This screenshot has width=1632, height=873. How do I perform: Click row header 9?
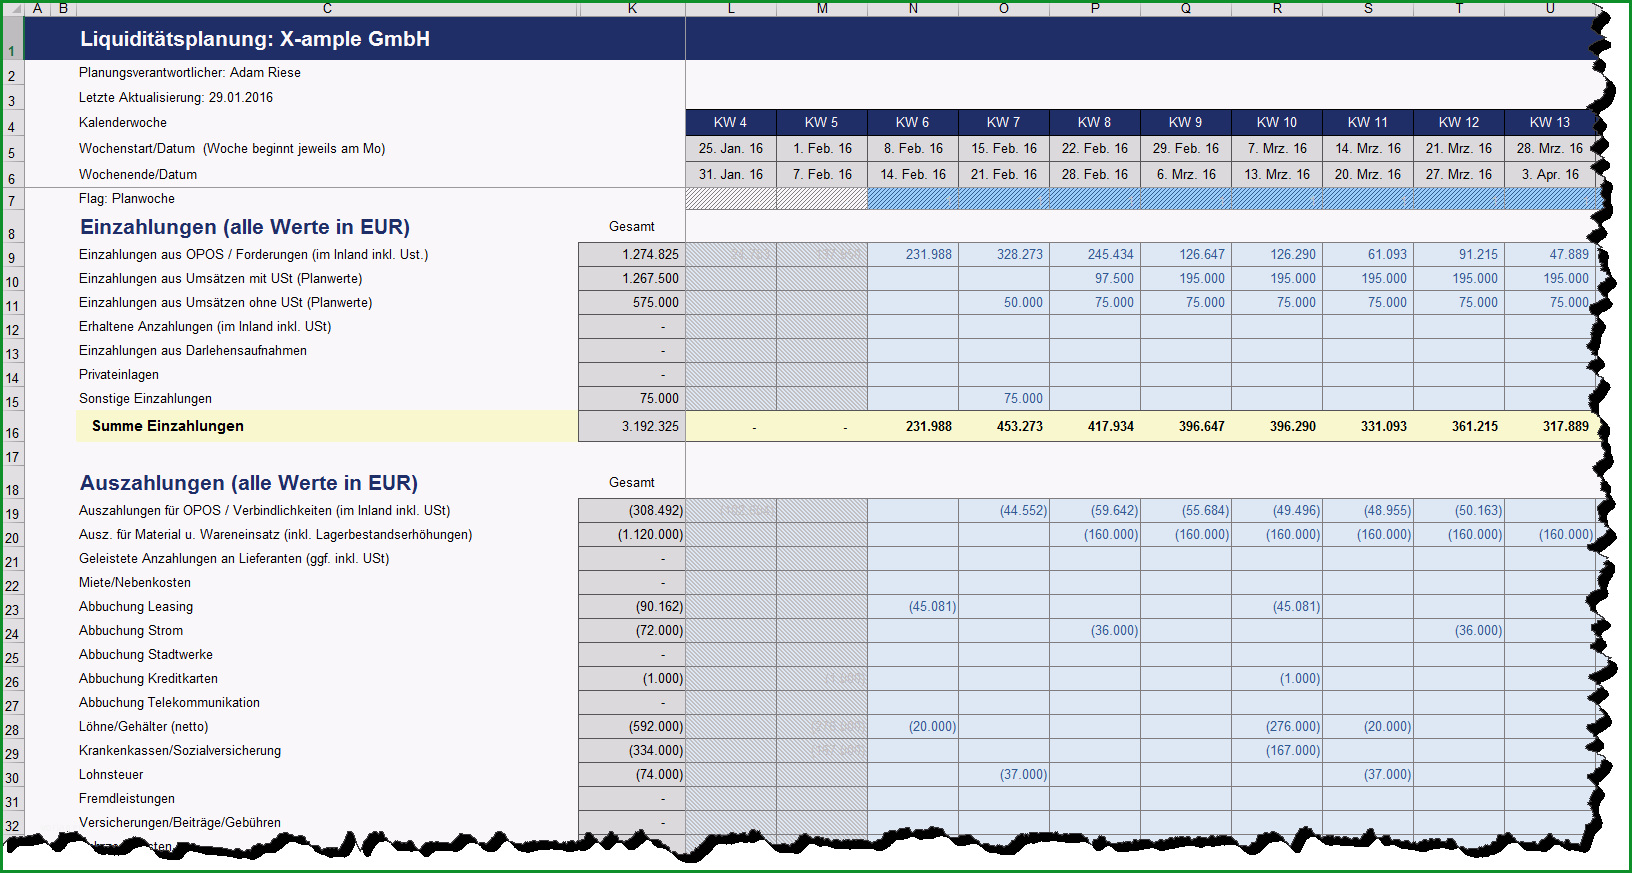point(12,257)
